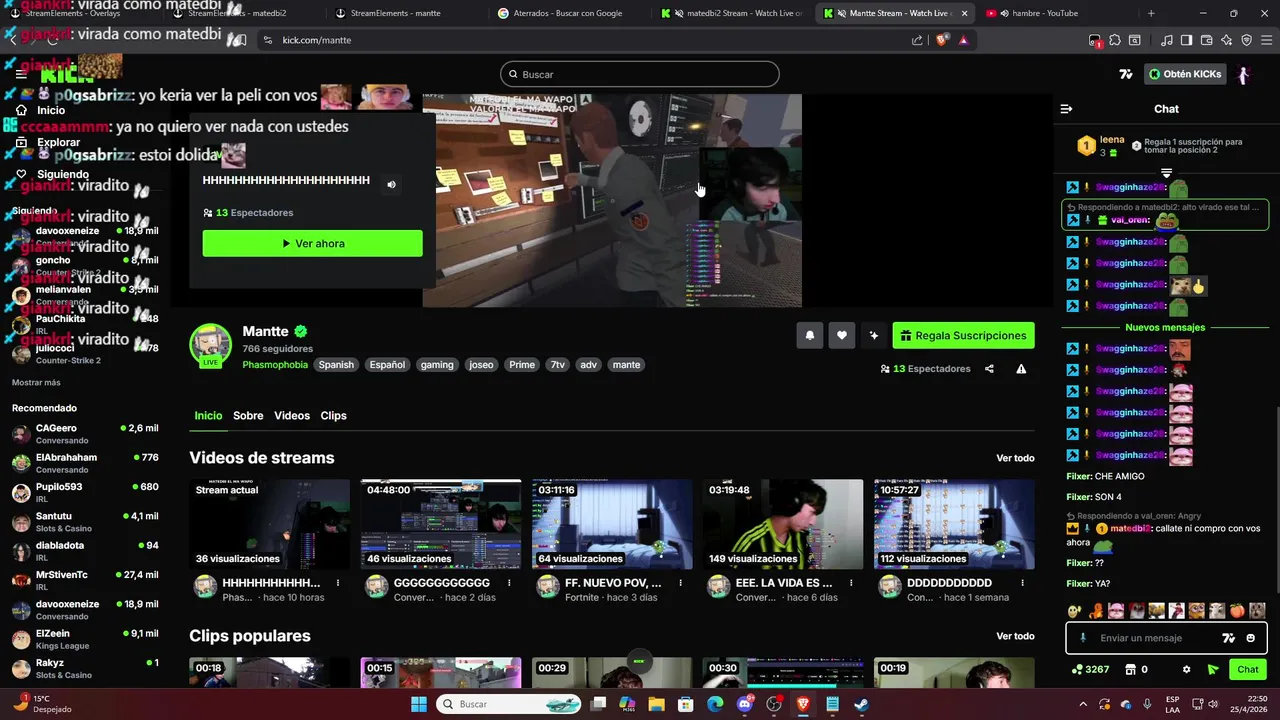Open options menu for GGGGGGGGGGGG video
This screenshot has height=720, width=1280.
click(x=509, y=583)
